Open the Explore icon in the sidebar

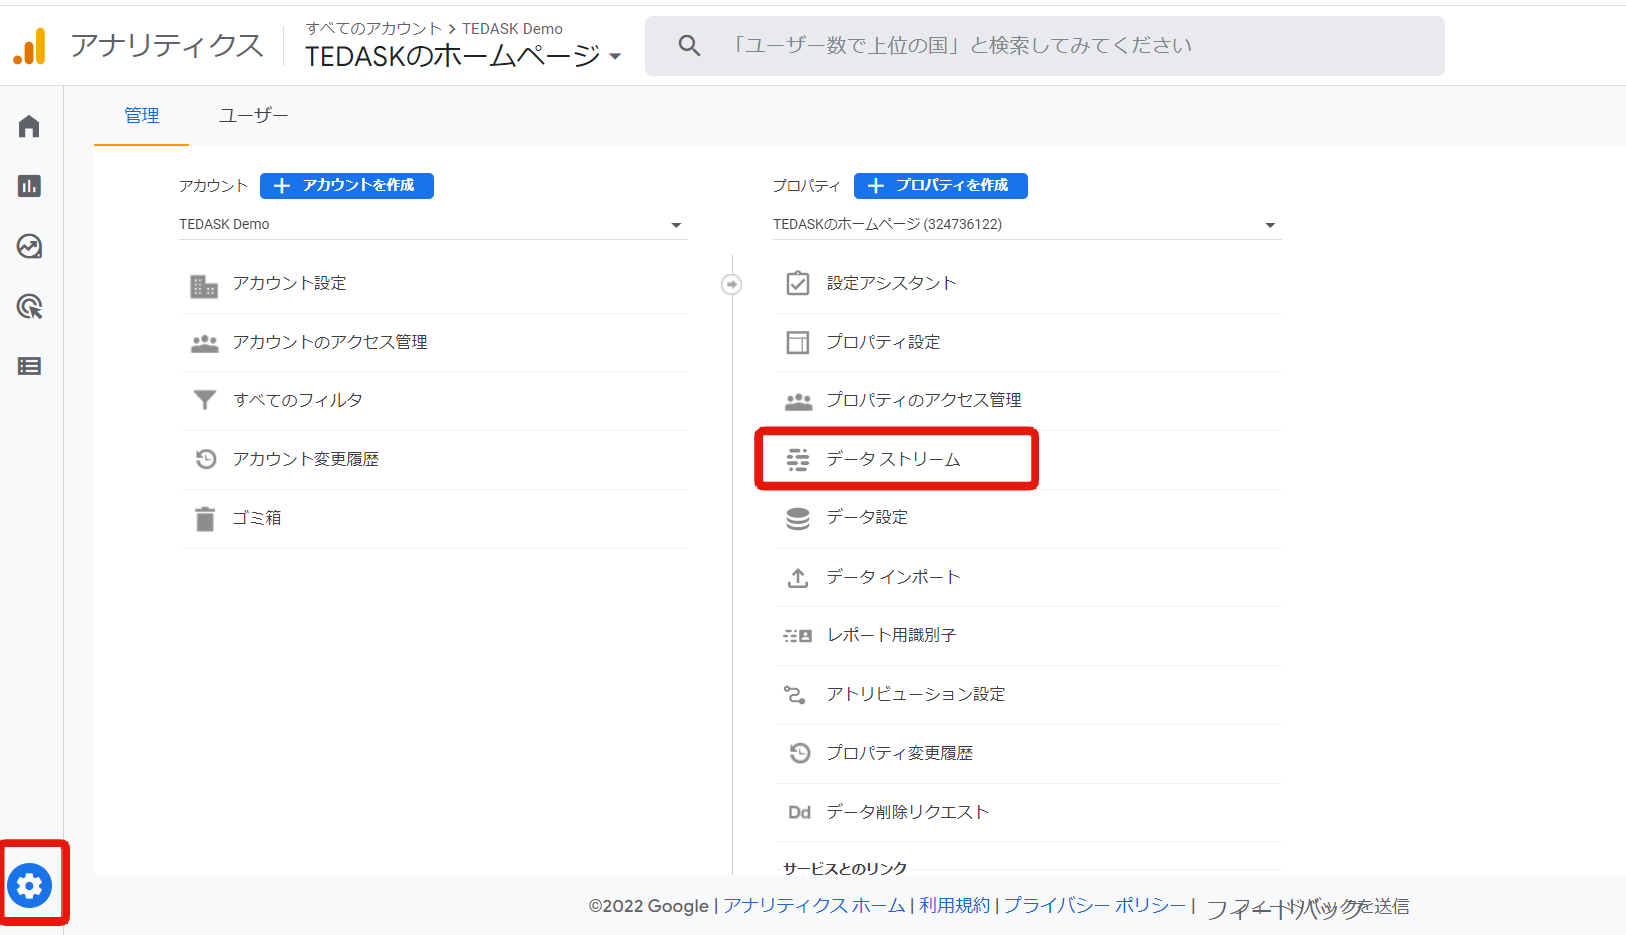pyautogui.click(x=29, y=246)
